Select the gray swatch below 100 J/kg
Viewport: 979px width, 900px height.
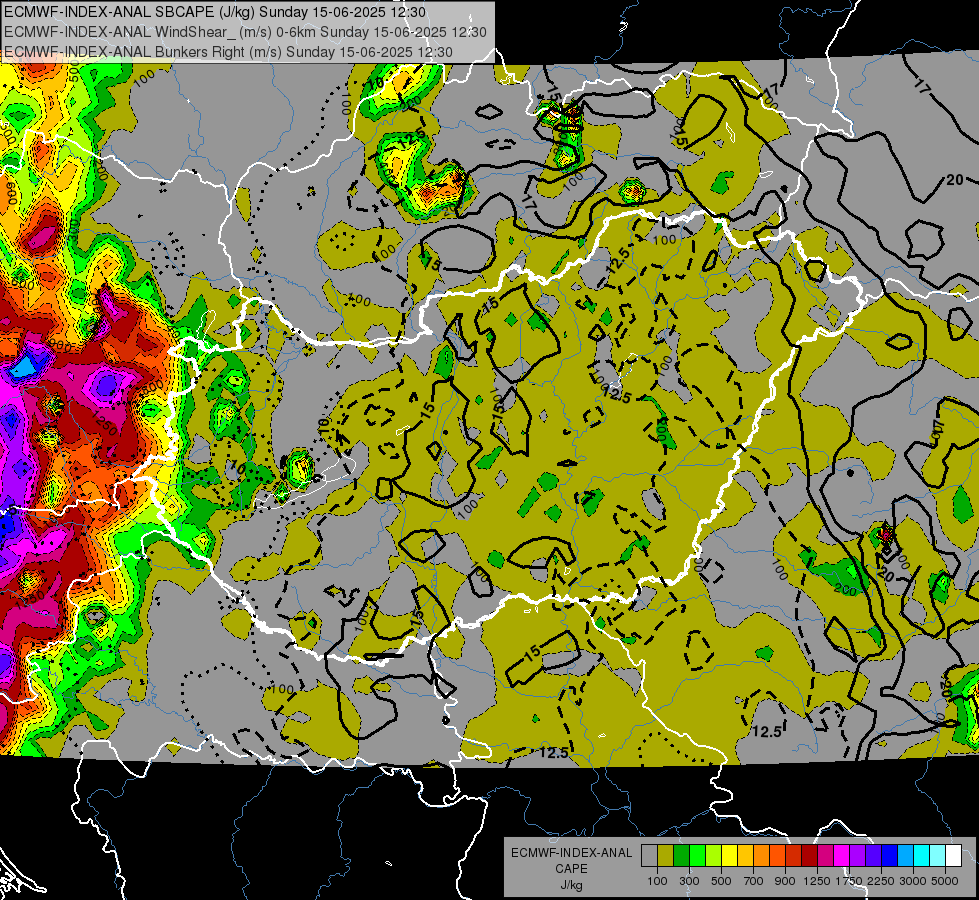tap(649, 856)
